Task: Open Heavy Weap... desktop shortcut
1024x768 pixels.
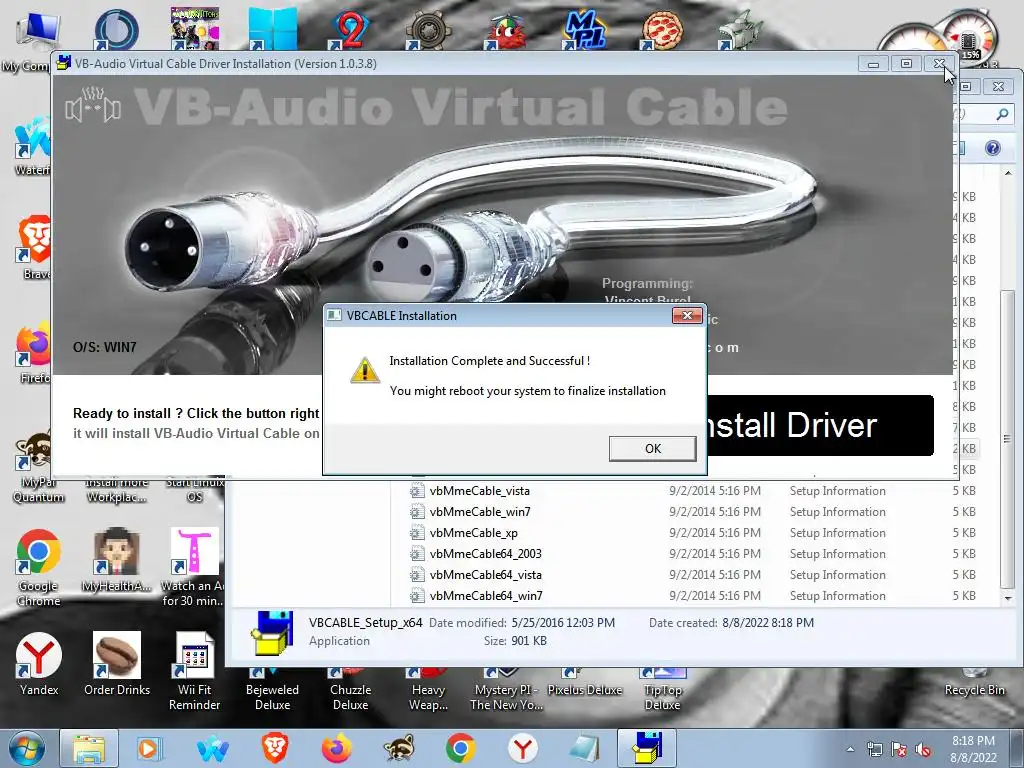Action: click(428, 690)
